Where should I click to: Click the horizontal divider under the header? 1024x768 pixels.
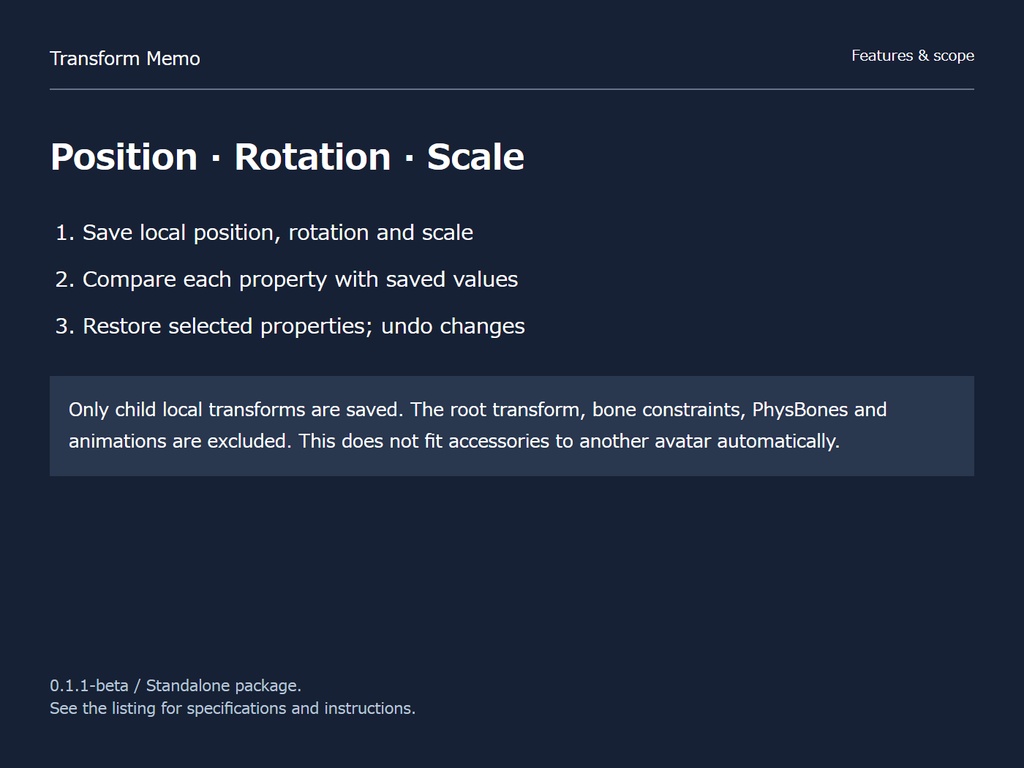click(512, 89)
